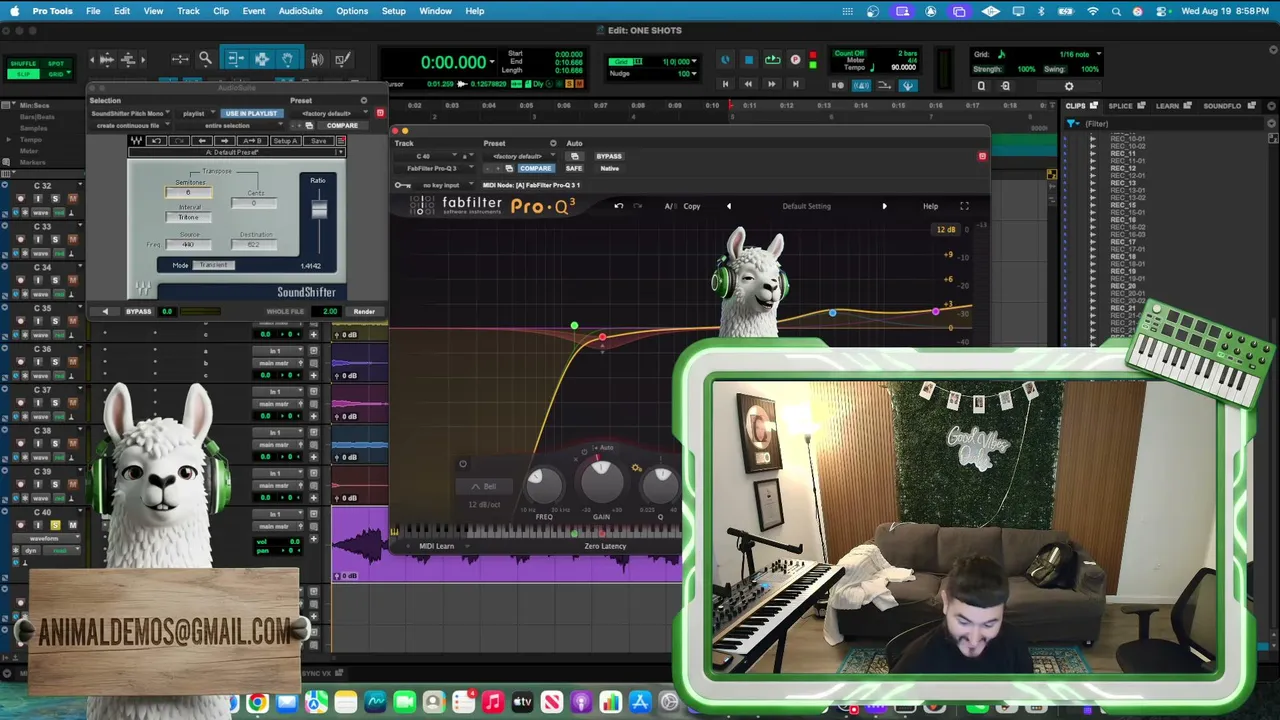Click the Stop transport button
Screen dimensions: 1280x720
click(x=748, y=60)
